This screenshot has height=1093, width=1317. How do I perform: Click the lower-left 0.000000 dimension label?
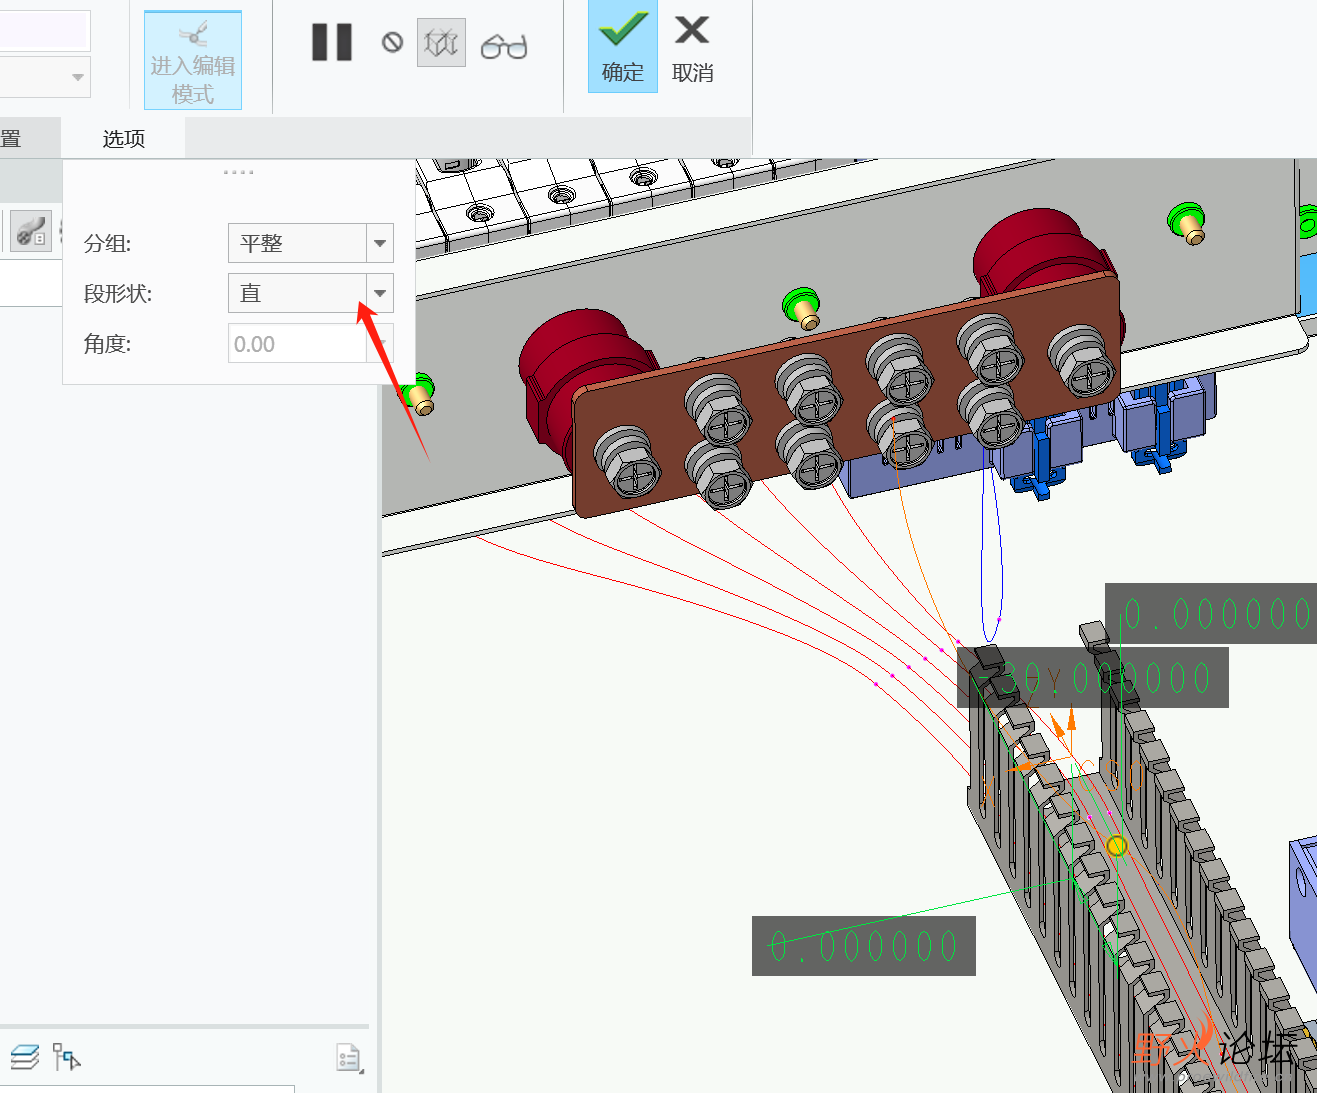[x=864, y=946]
